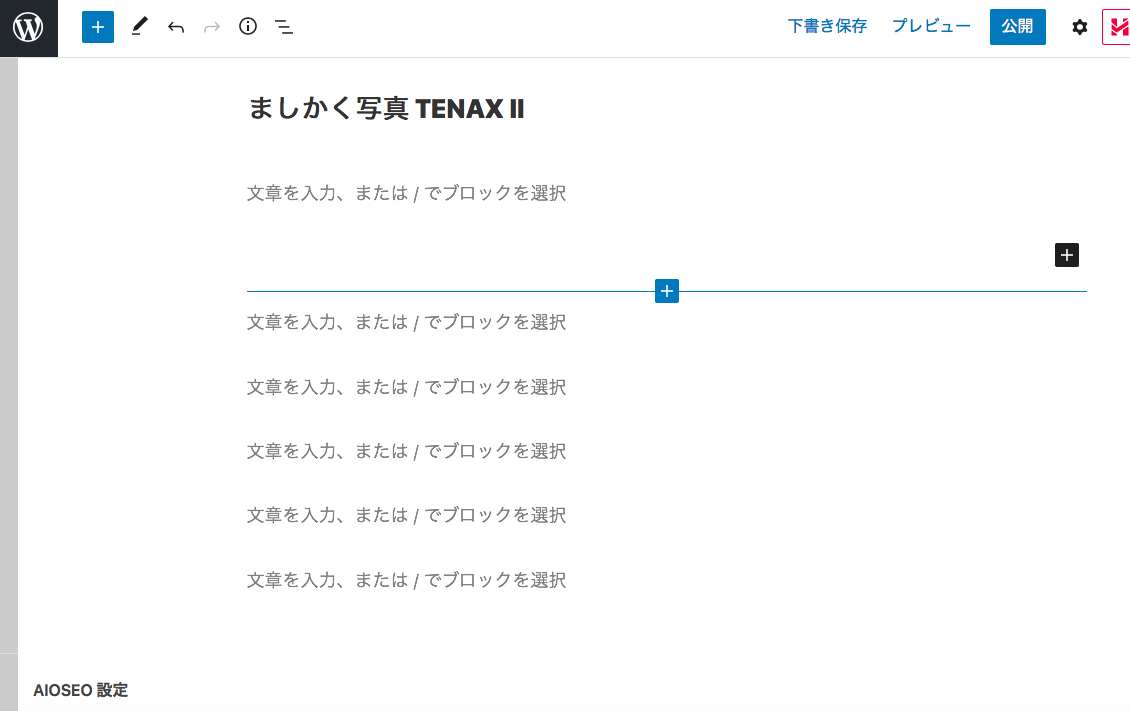Click the third empty paragraph placeholder
The image size is (1130, 711).
coord(407,387)
